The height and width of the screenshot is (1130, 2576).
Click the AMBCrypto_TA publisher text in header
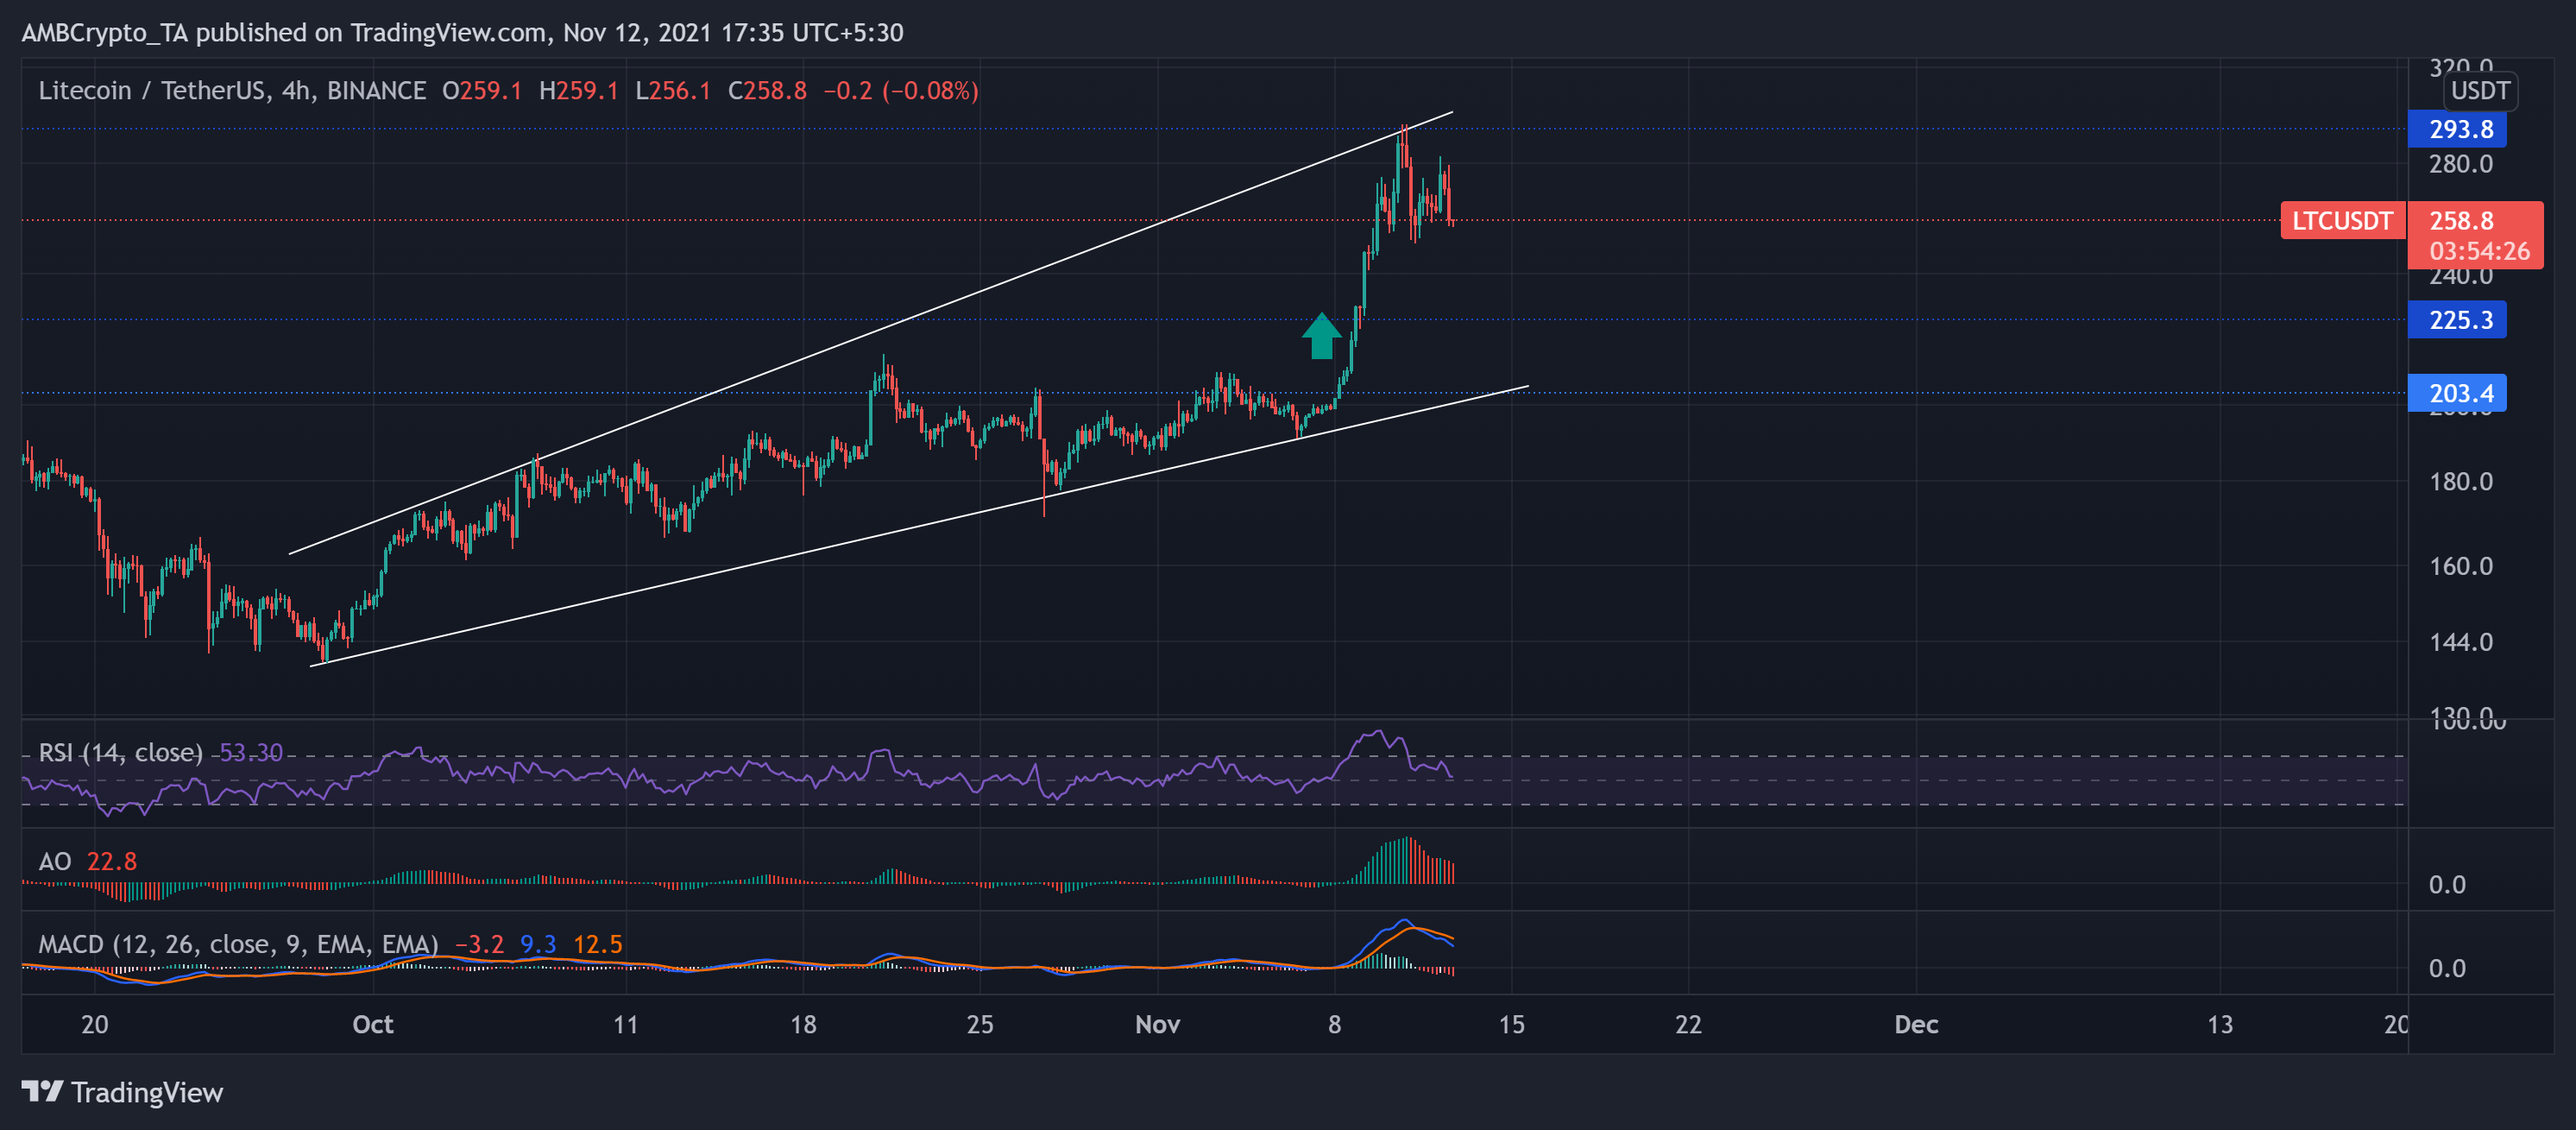pos(105,33)
